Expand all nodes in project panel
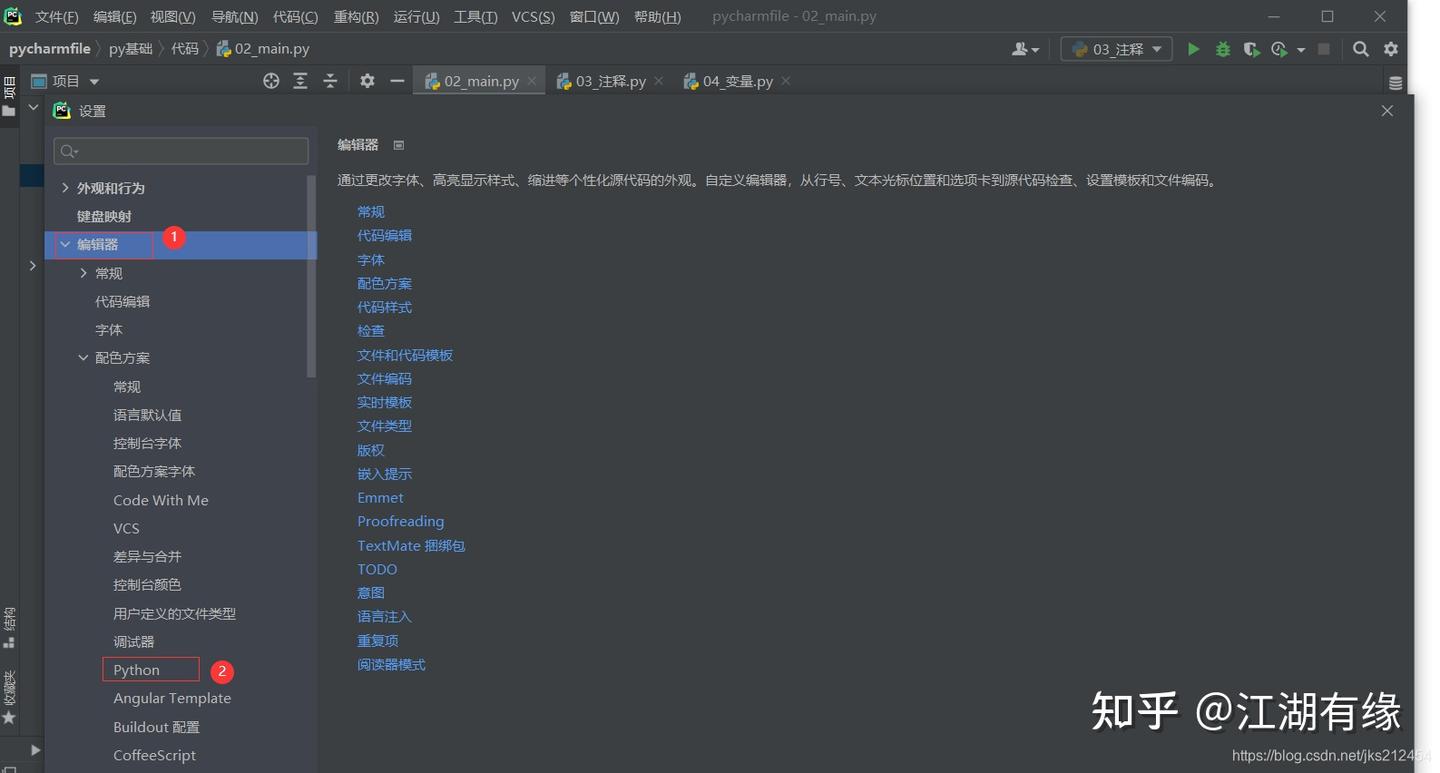Viewport: 1440px width, 773px height. click(x=301, y=81)
